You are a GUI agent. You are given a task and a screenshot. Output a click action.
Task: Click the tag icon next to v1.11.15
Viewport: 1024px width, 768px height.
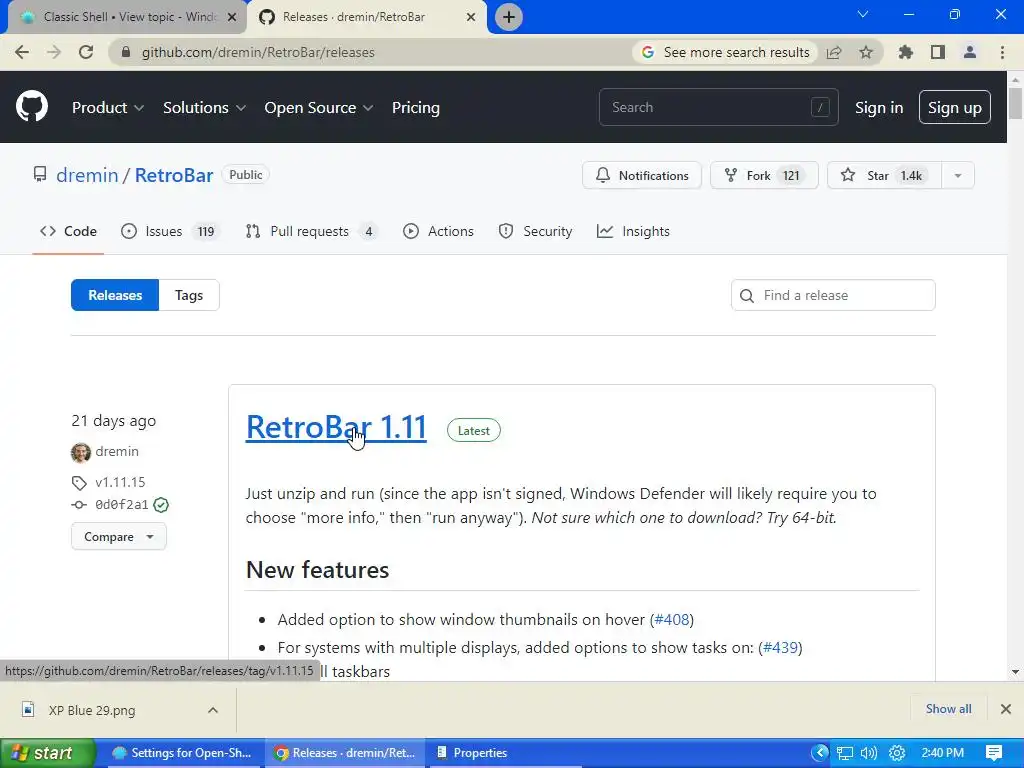pos(79,483)
